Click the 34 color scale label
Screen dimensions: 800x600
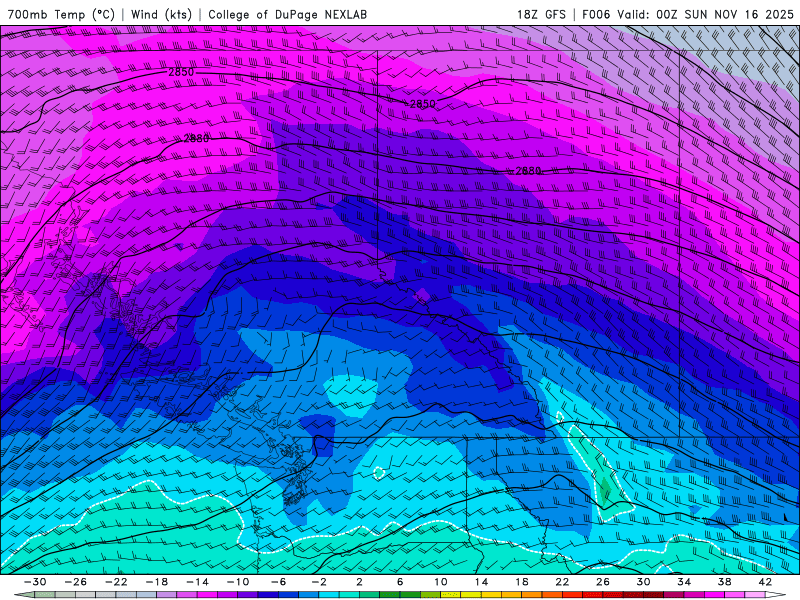(x=684, y=582)
